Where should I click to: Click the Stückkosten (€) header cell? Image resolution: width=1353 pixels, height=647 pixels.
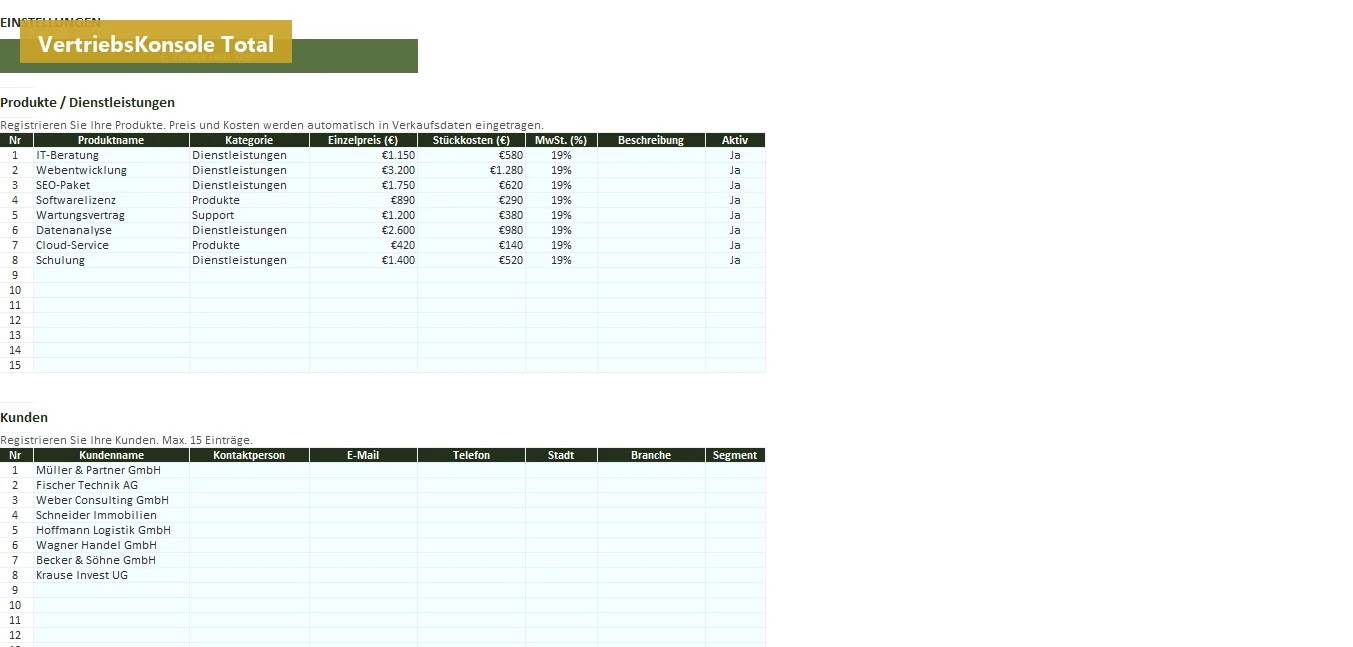(471, 140)
